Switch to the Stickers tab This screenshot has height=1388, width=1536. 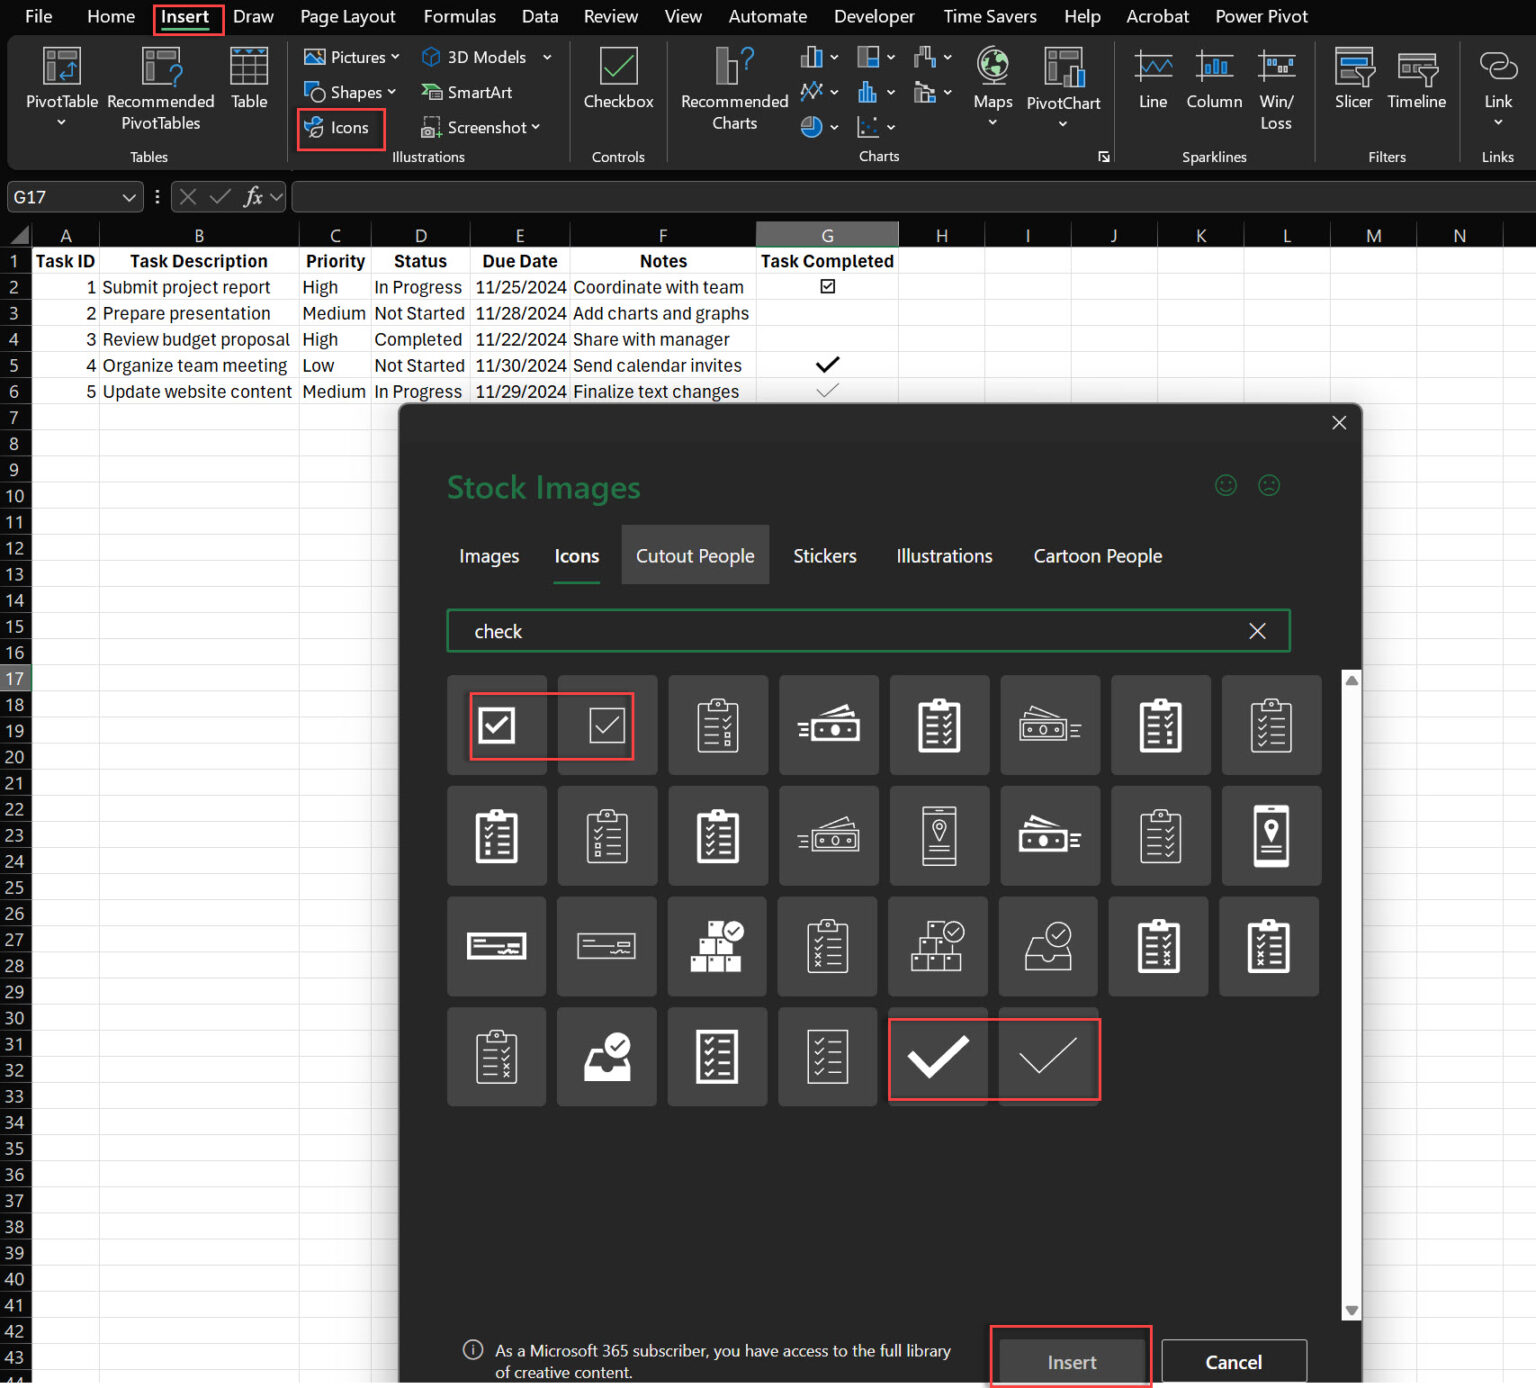coord(824,556)
